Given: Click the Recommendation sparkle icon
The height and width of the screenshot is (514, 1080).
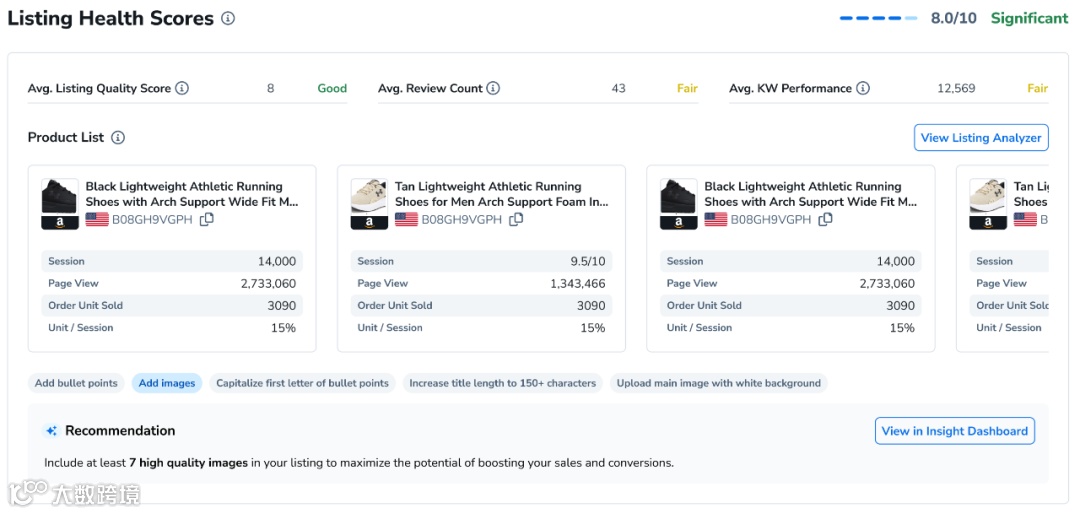Looking at the screenshot, I should pyautogui.click(x=51, y=431).
